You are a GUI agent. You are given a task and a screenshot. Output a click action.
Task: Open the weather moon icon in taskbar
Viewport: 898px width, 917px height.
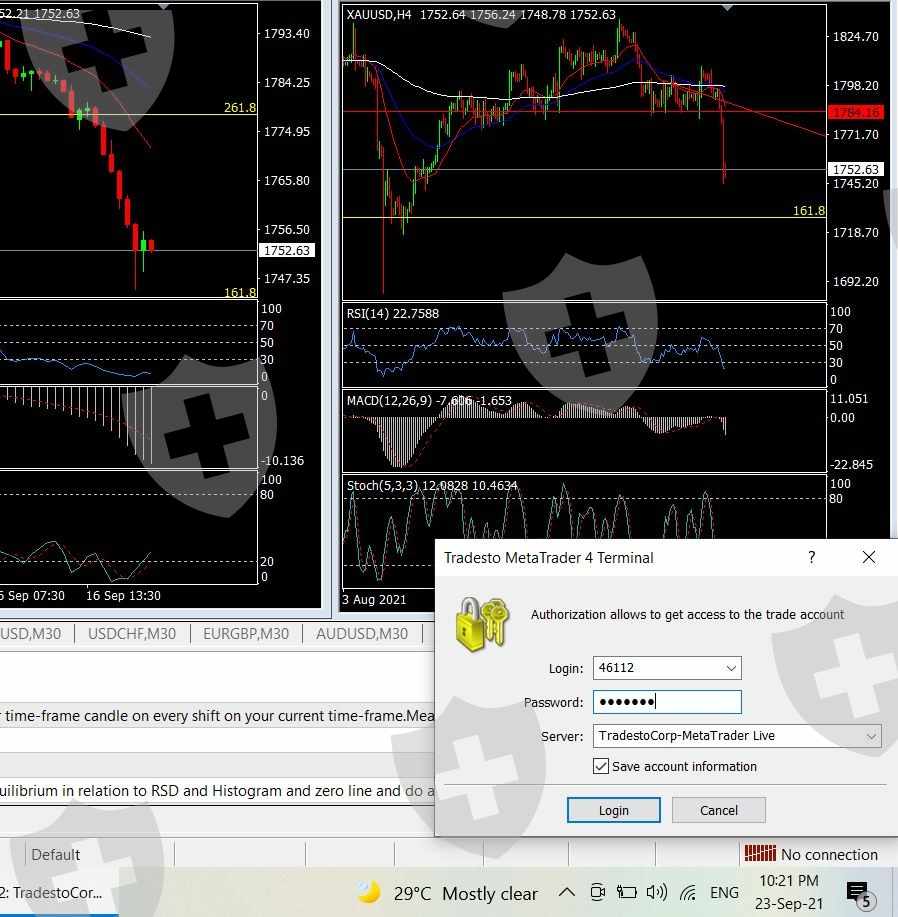pyautogui.click(x=369, y=893)
